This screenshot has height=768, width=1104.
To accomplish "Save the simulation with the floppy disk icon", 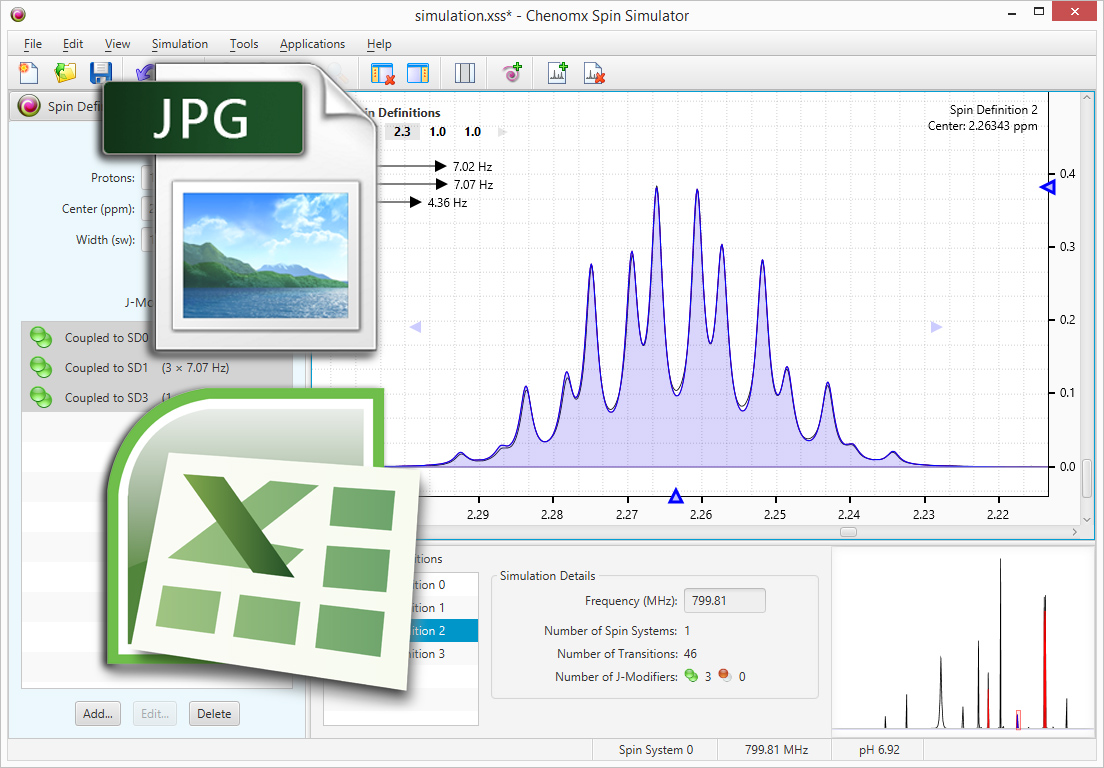I will pos(101,73).
